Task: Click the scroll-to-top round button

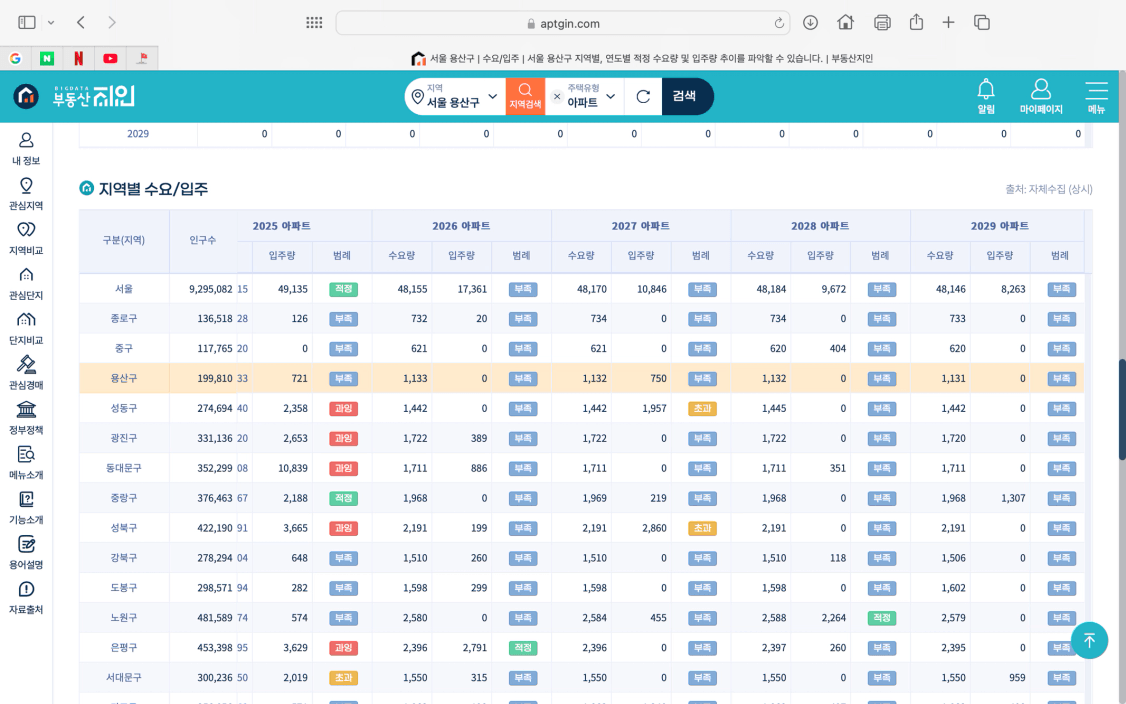Action: point(1089,640)
